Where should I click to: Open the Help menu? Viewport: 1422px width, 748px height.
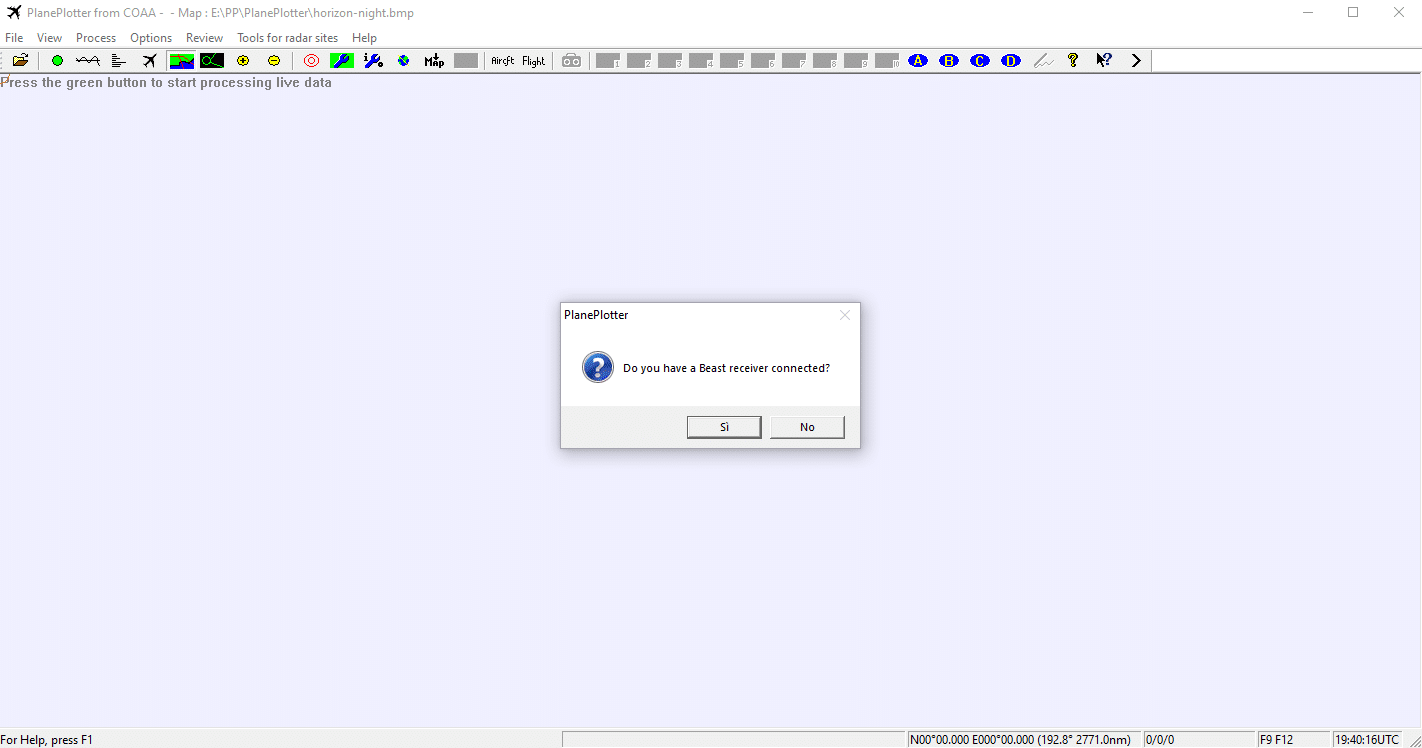pyautogui.click(x=364, y=38)
